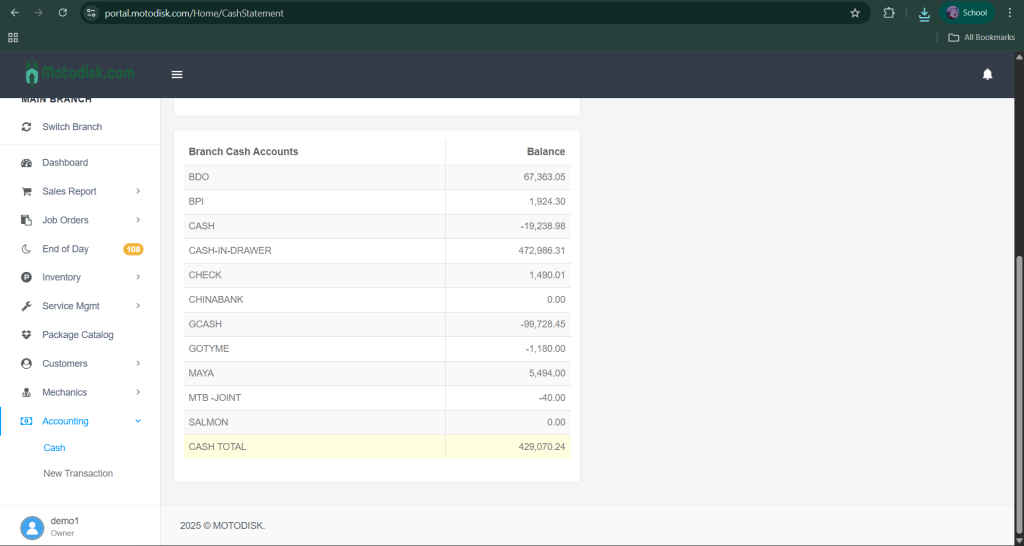Click the Sales Report cart icon

(26, 191)
